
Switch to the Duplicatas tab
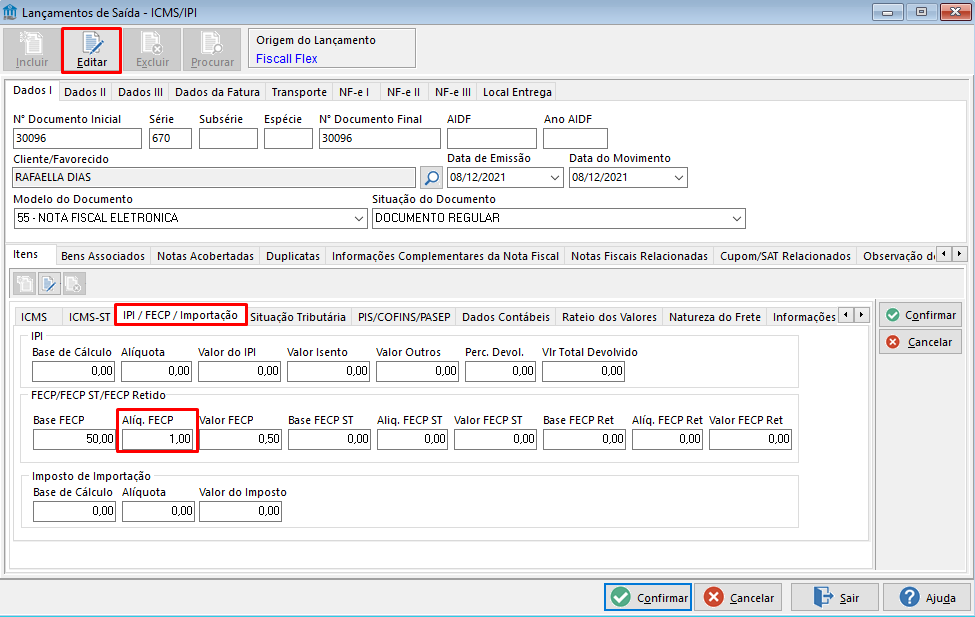(x=293, y=256)
